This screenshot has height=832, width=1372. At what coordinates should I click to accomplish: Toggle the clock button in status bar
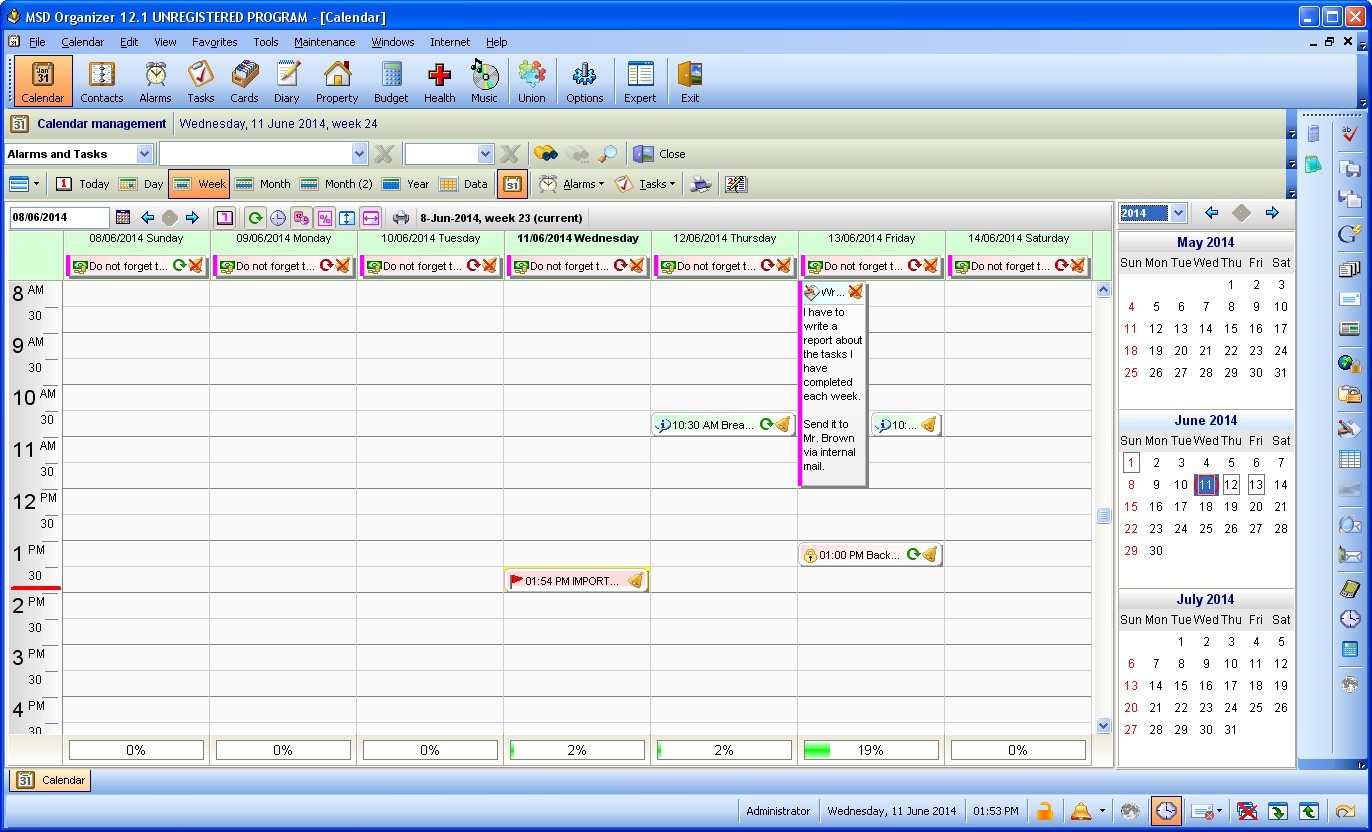point(1166,811)
